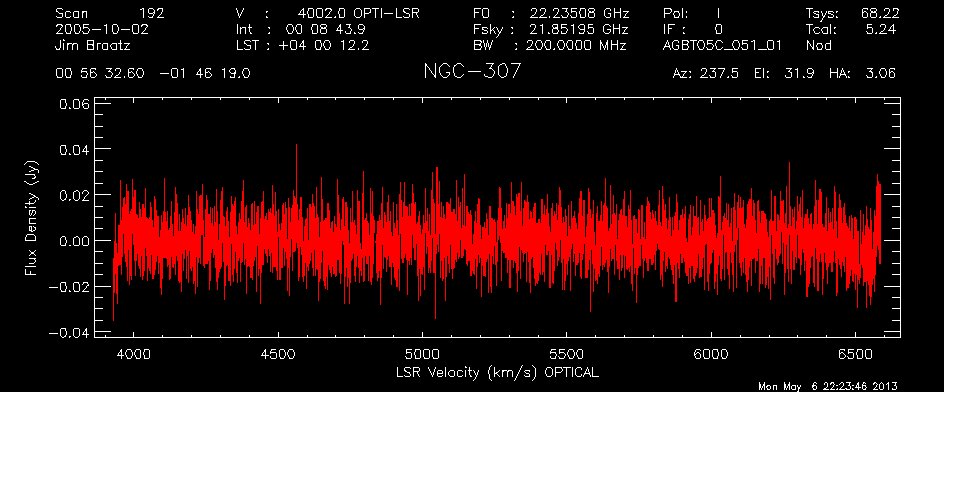Click the 6000 x-axis tick label
The height and width of the screenshot is (490, 962).
pyautogui.click(x=711, y=354)
